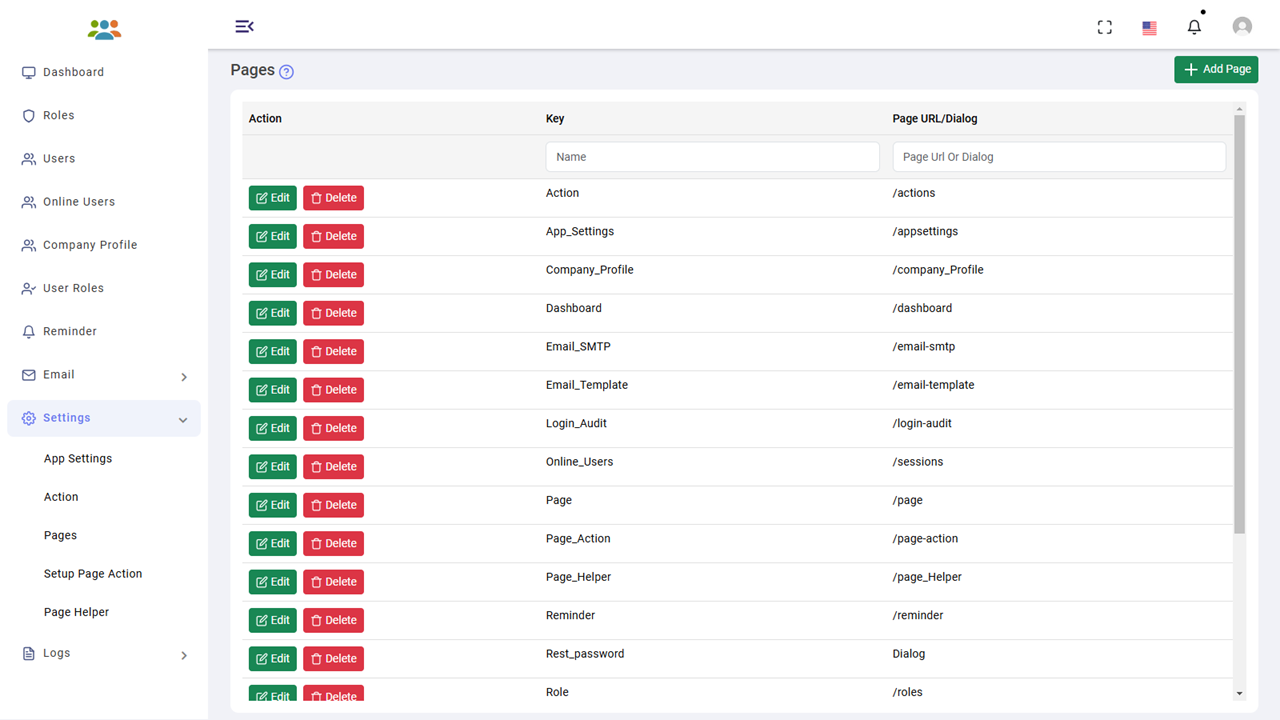Click the Add Page button
The image size is (1280, 720).
click(x=1216, y=70)
